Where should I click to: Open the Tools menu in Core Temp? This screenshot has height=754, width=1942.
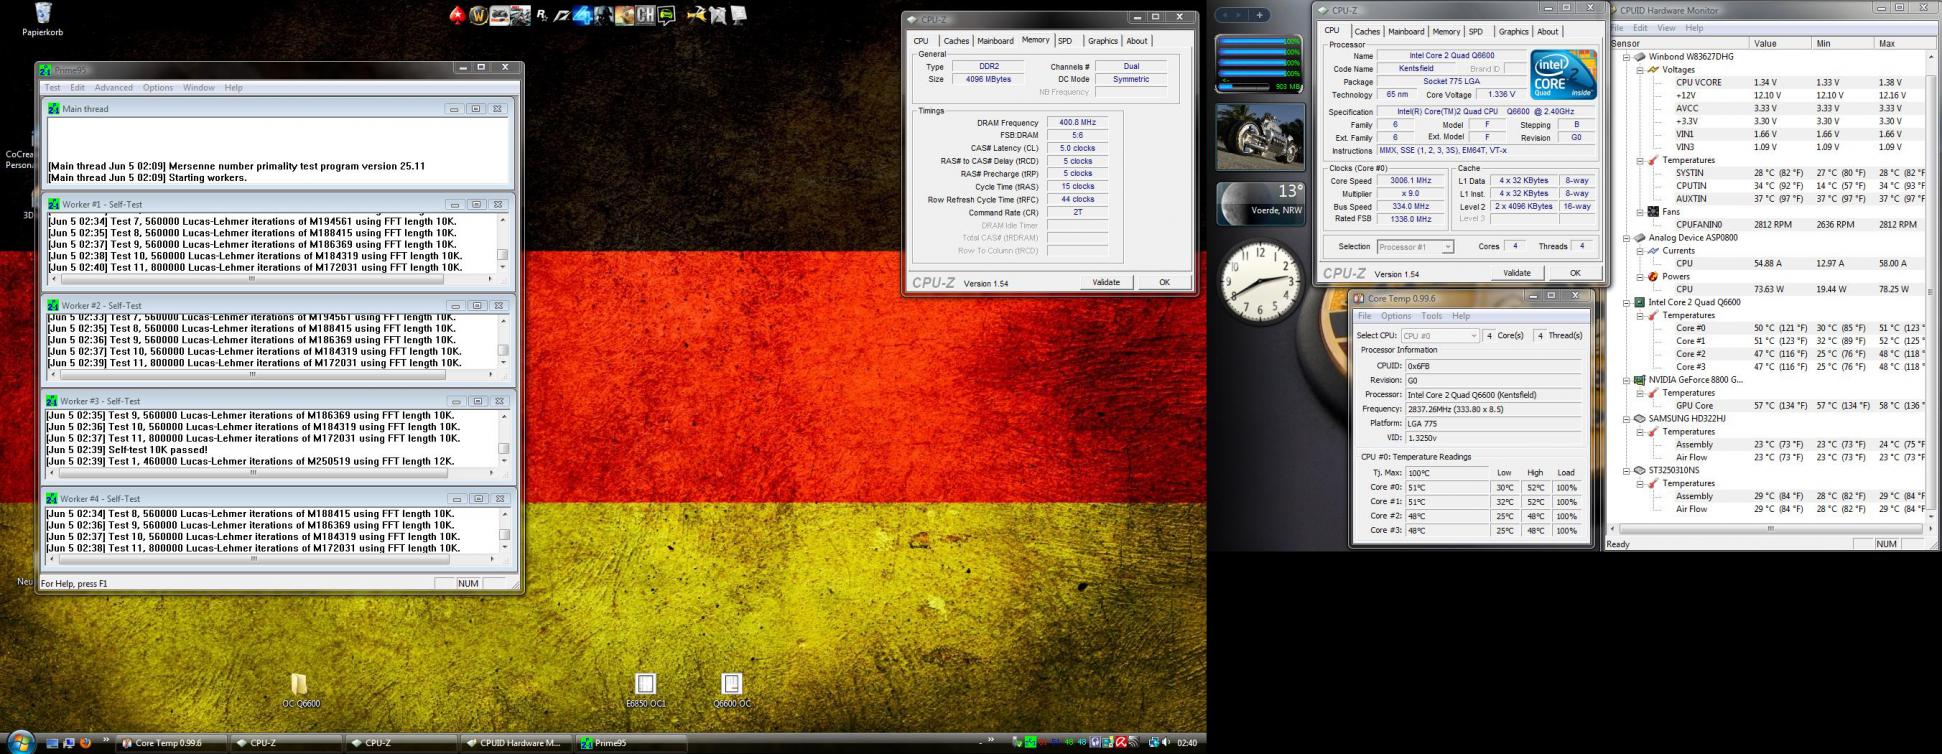[x=1431, y=316]
